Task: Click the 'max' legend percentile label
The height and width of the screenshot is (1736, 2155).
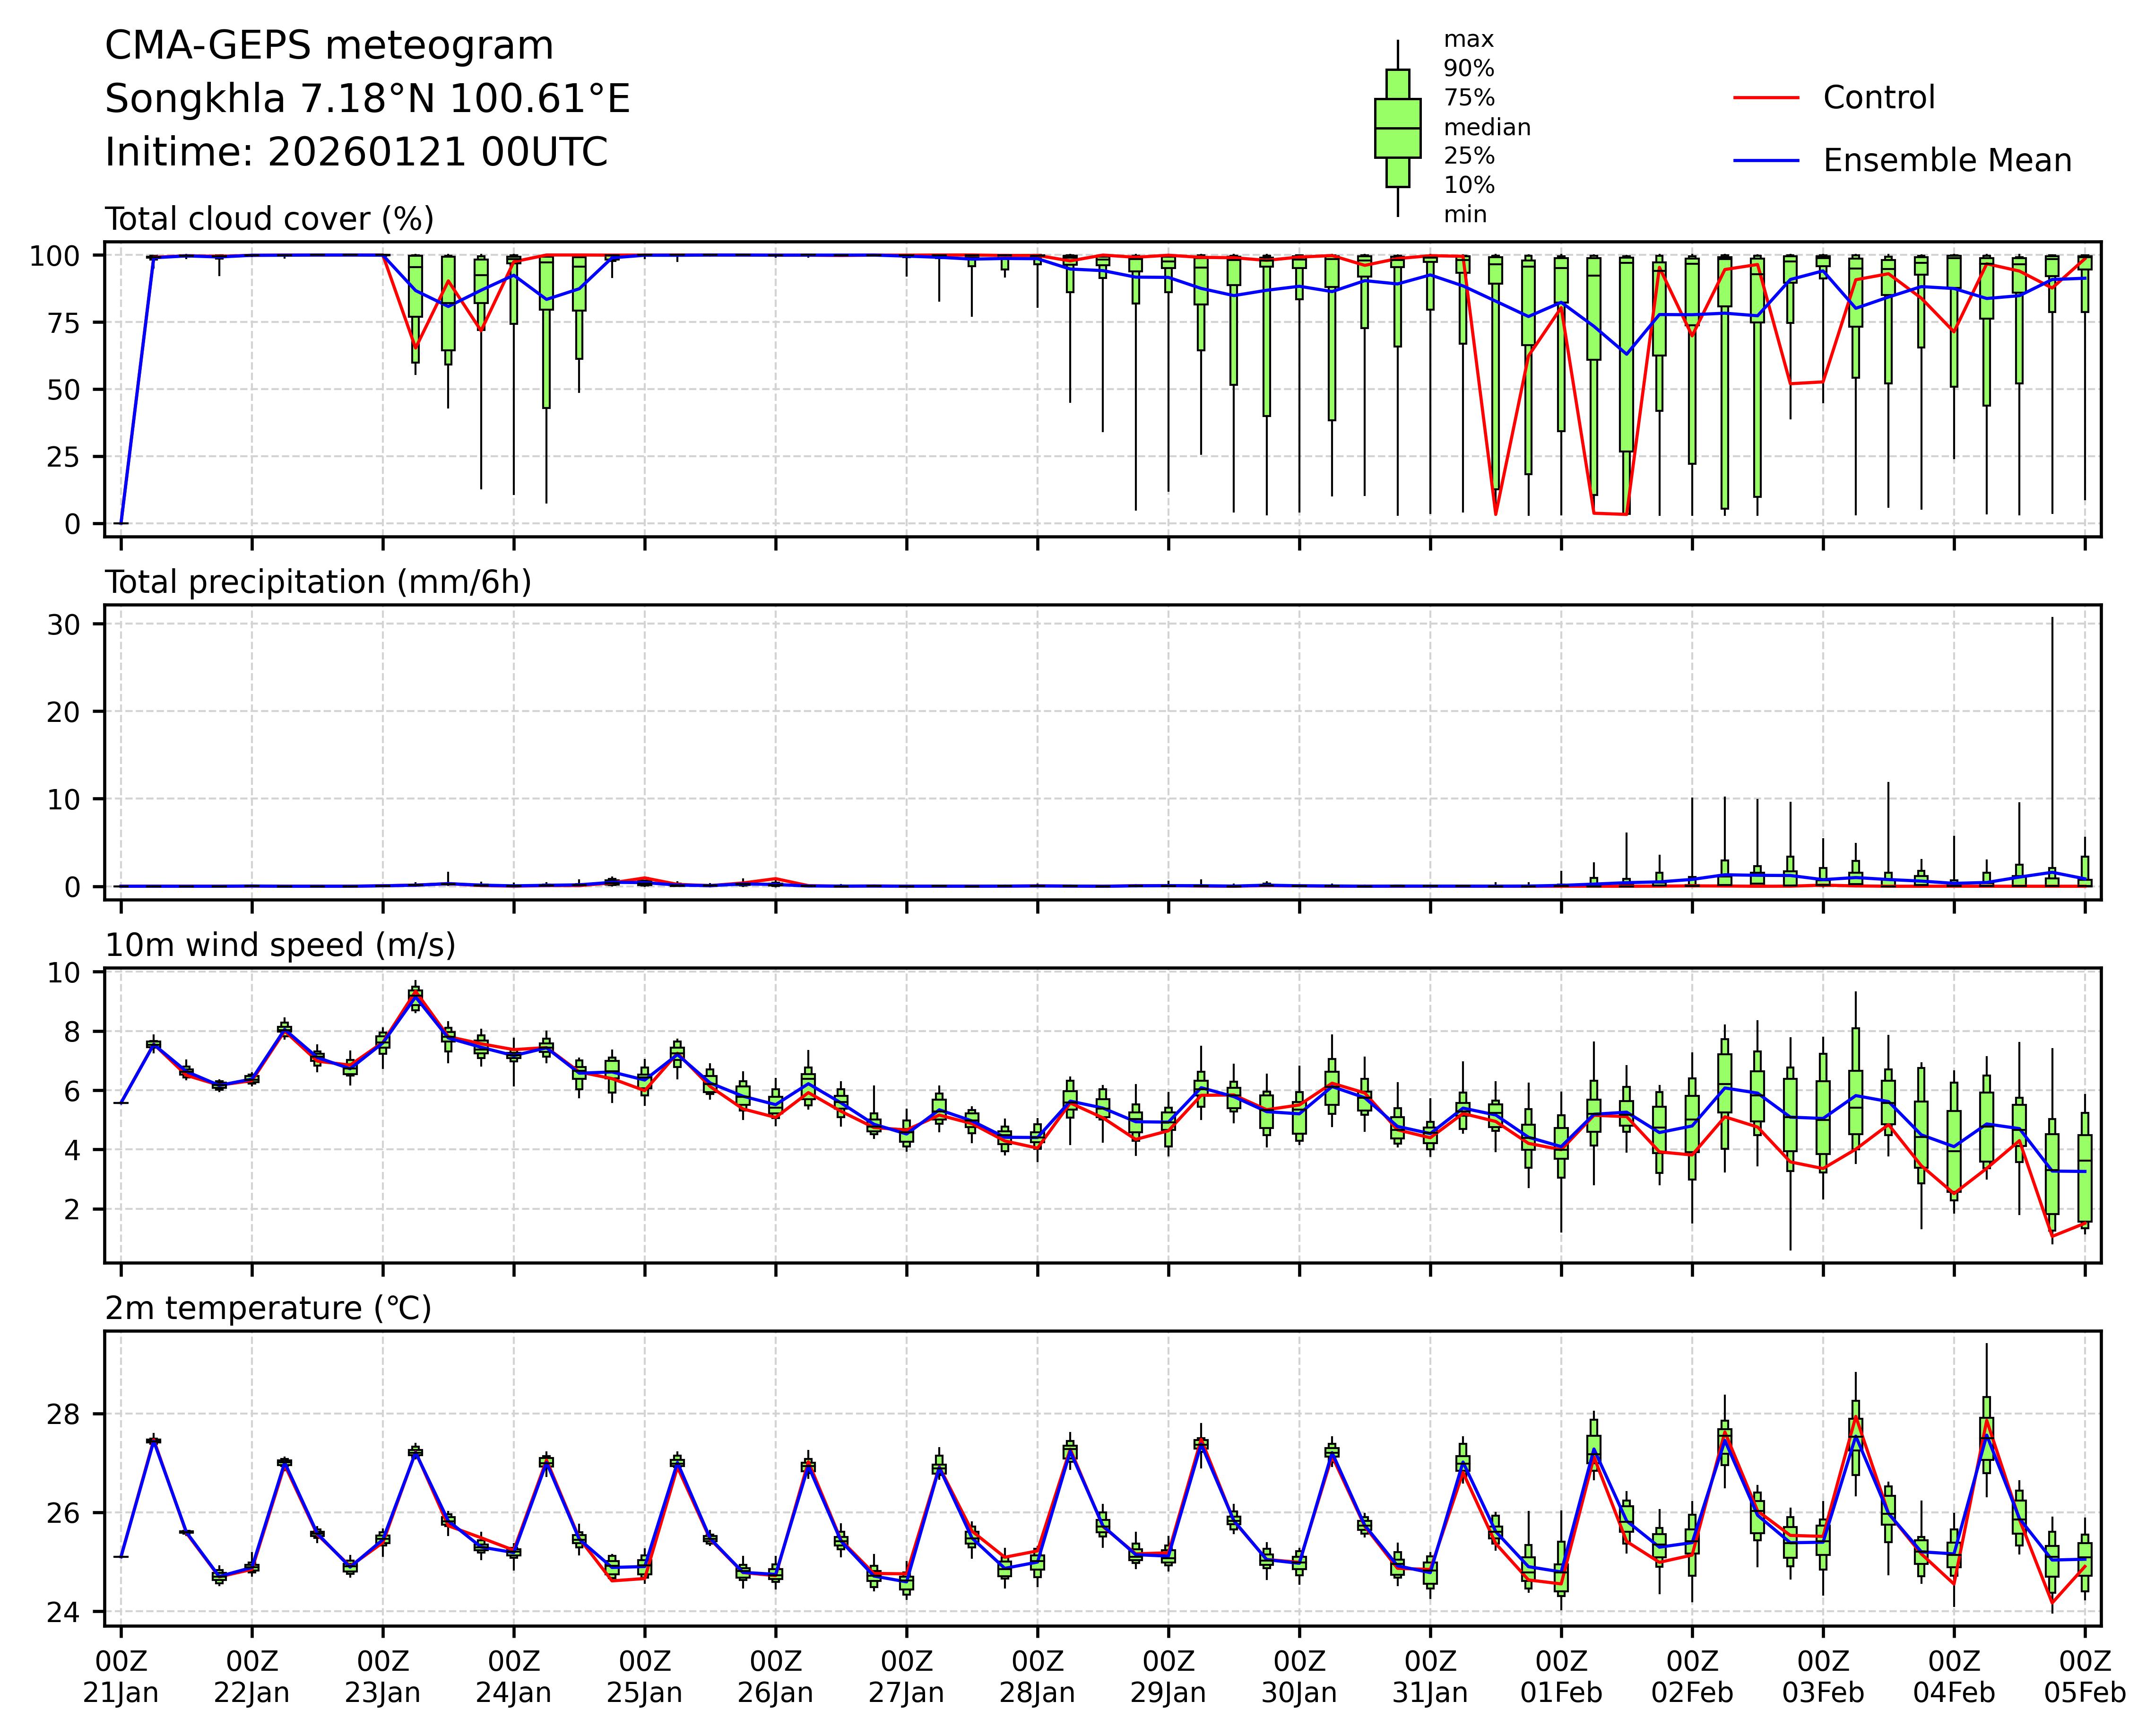Action: (x=1468, y=40)
